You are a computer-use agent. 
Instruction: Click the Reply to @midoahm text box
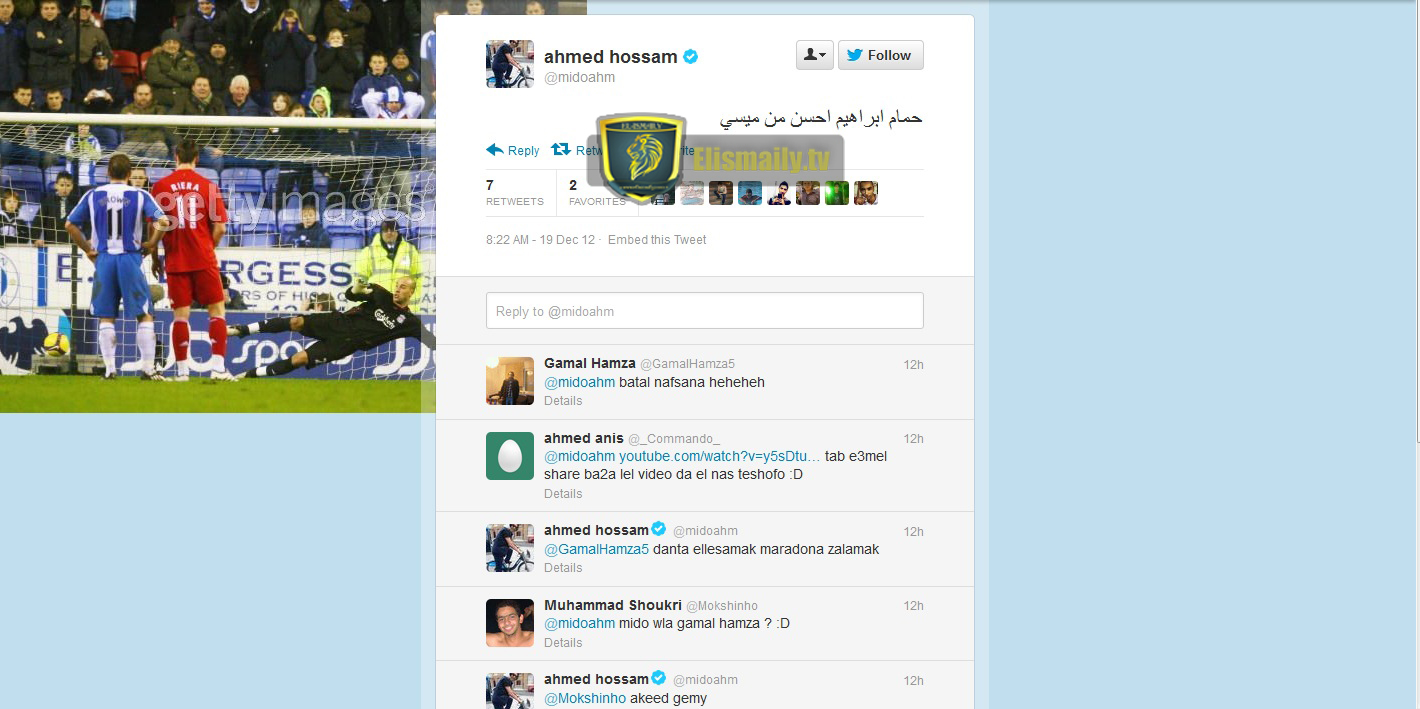click(704, 311)
